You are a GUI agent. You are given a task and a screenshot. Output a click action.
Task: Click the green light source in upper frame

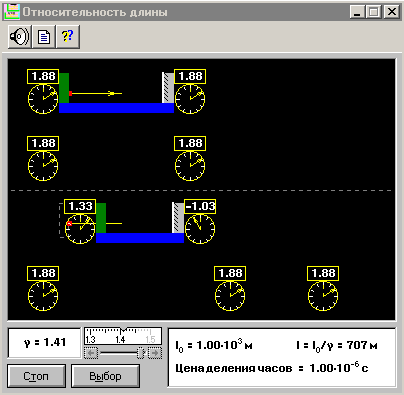coord(64,88)
